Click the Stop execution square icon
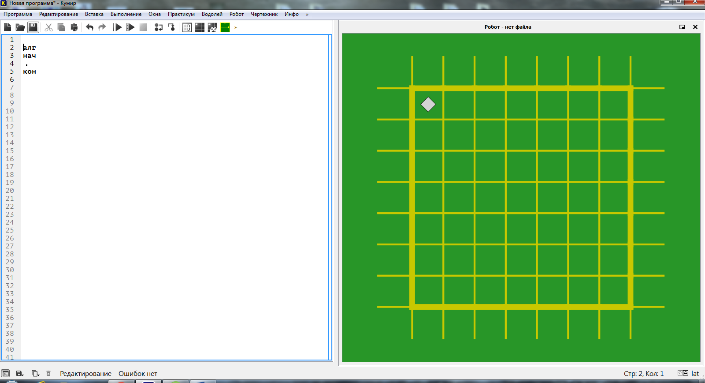The height and width of the screenshot is (383, 705). tap(143, 27)
